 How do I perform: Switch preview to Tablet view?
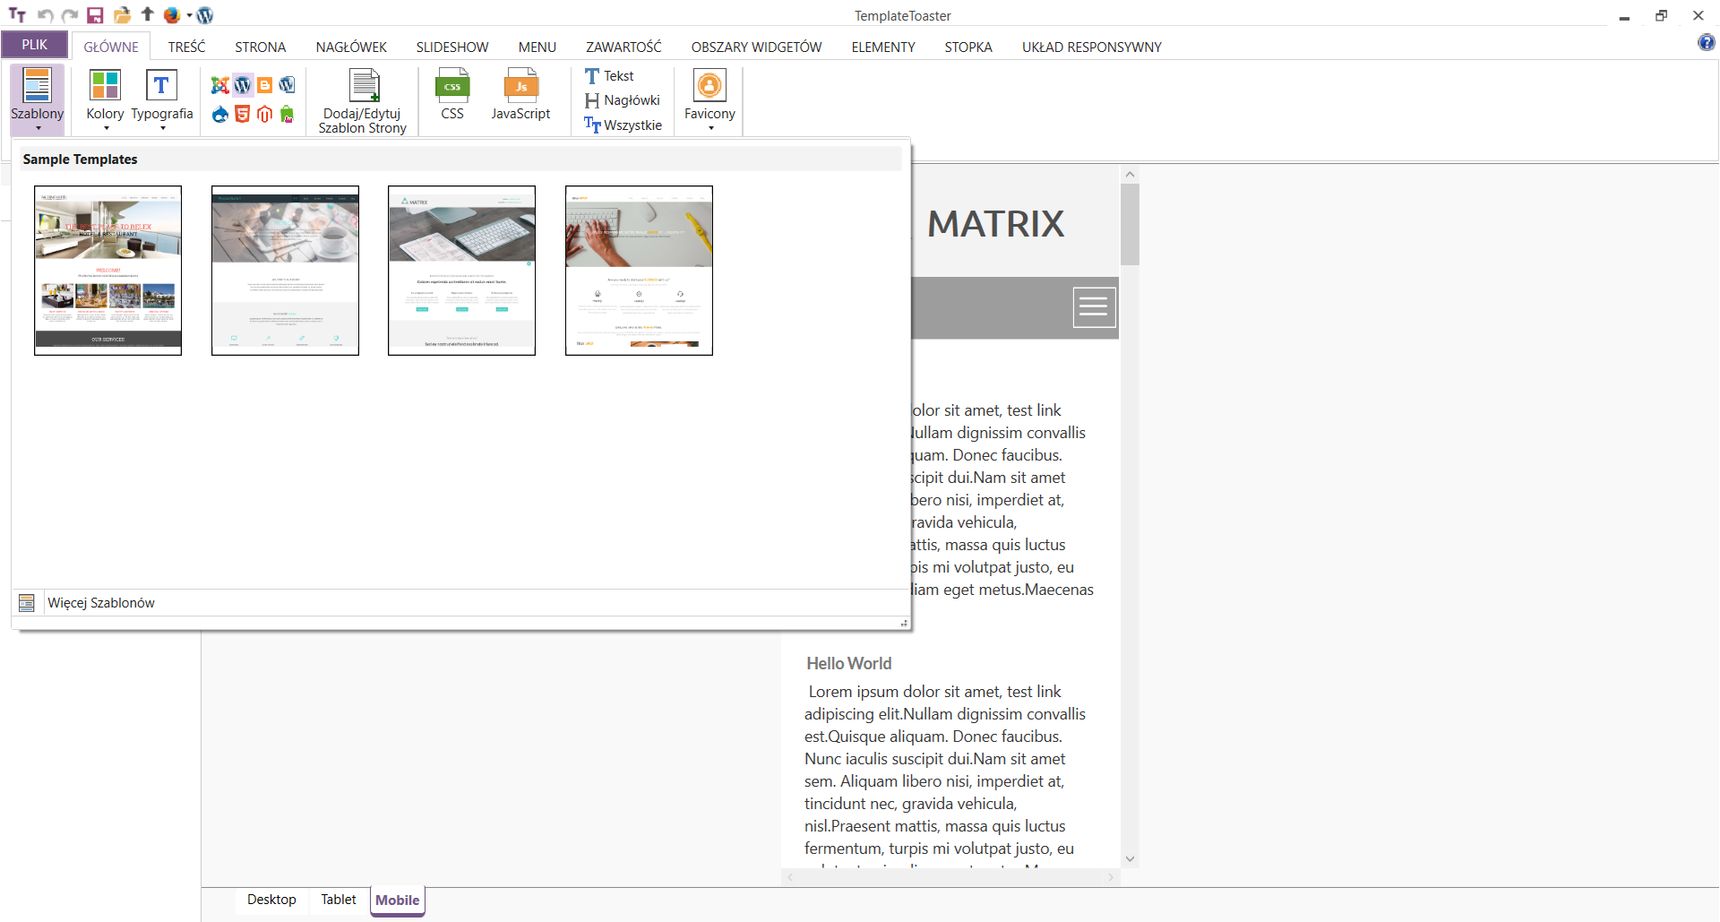338,900
